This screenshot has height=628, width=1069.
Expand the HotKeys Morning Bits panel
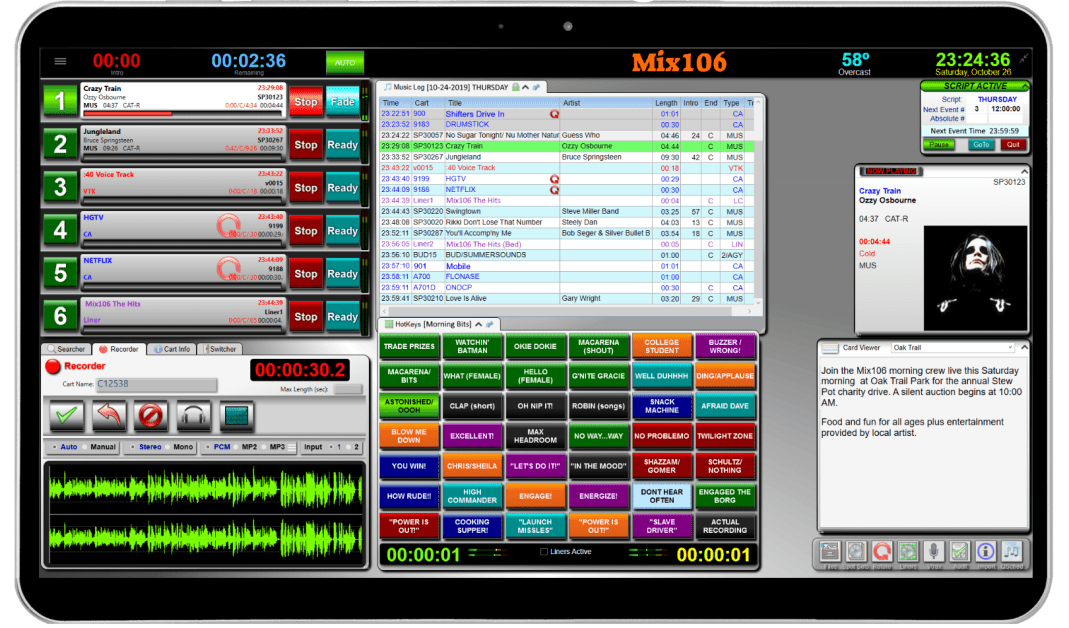pos(477,325)
